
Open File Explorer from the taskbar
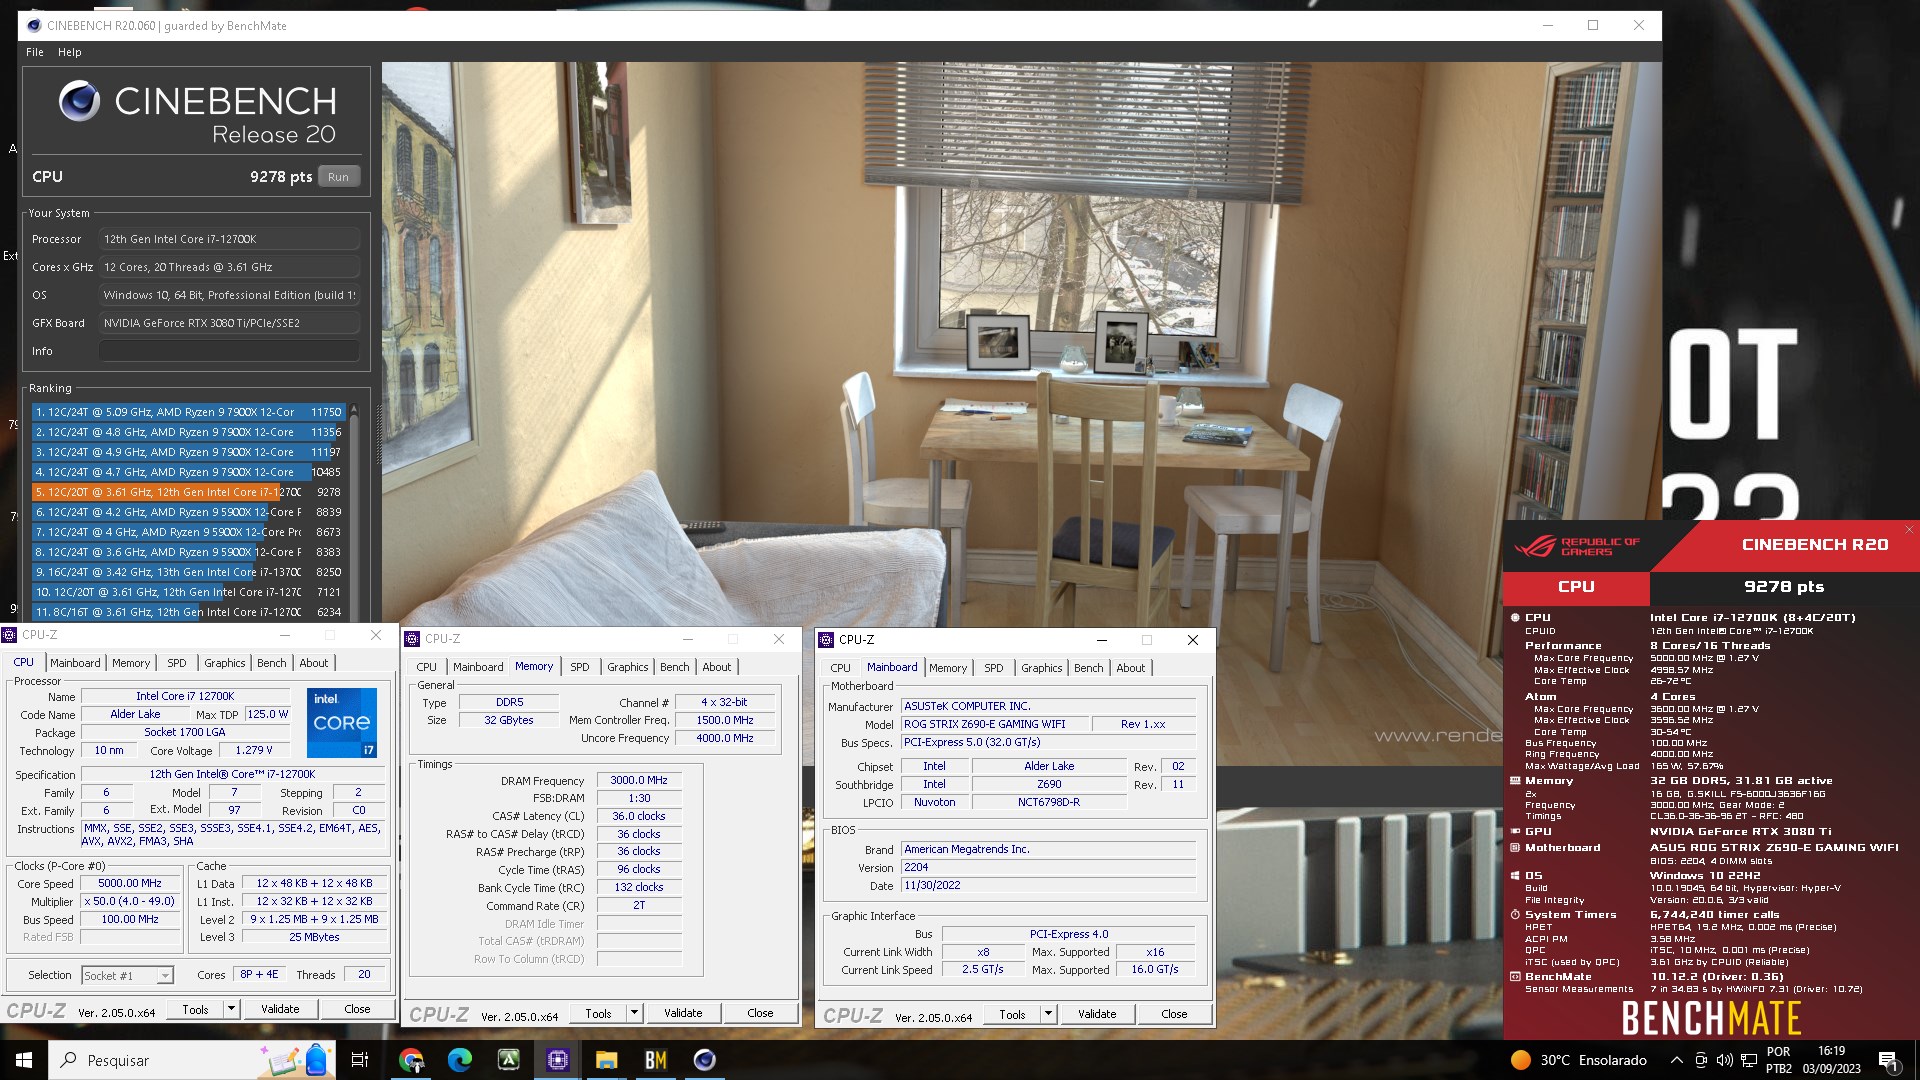pos(607,1060)
